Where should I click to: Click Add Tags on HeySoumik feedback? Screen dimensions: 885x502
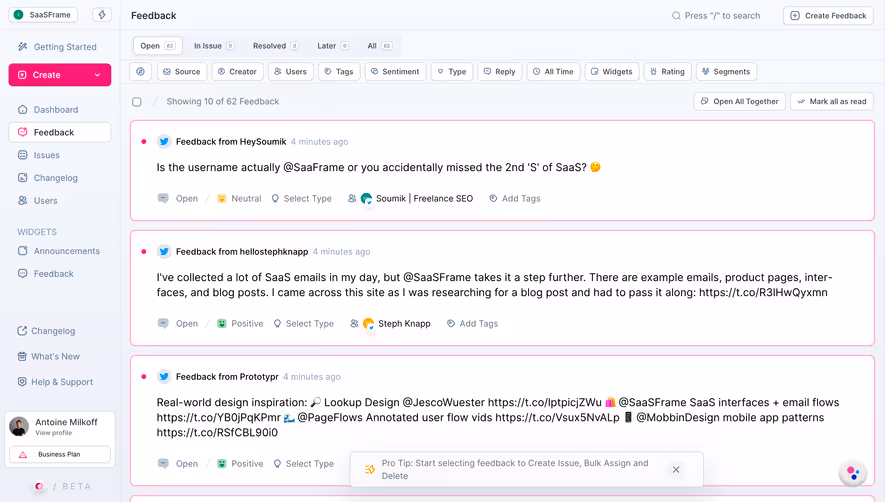515,199
